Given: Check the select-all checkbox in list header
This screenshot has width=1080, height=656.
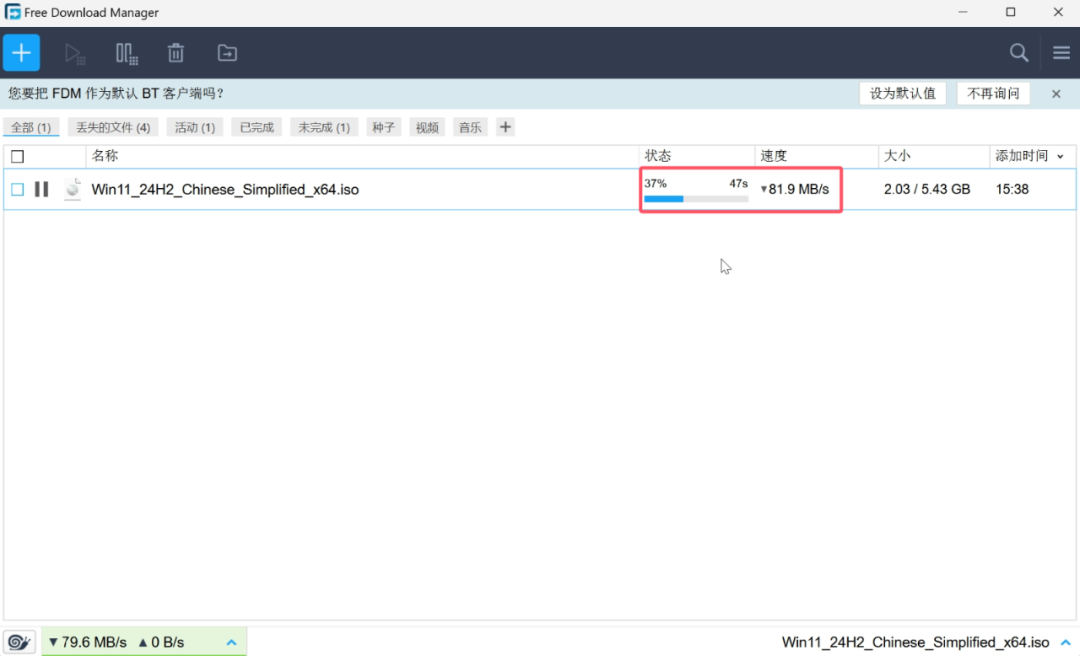Looking at the screenshot, I should tap(16, 156).
